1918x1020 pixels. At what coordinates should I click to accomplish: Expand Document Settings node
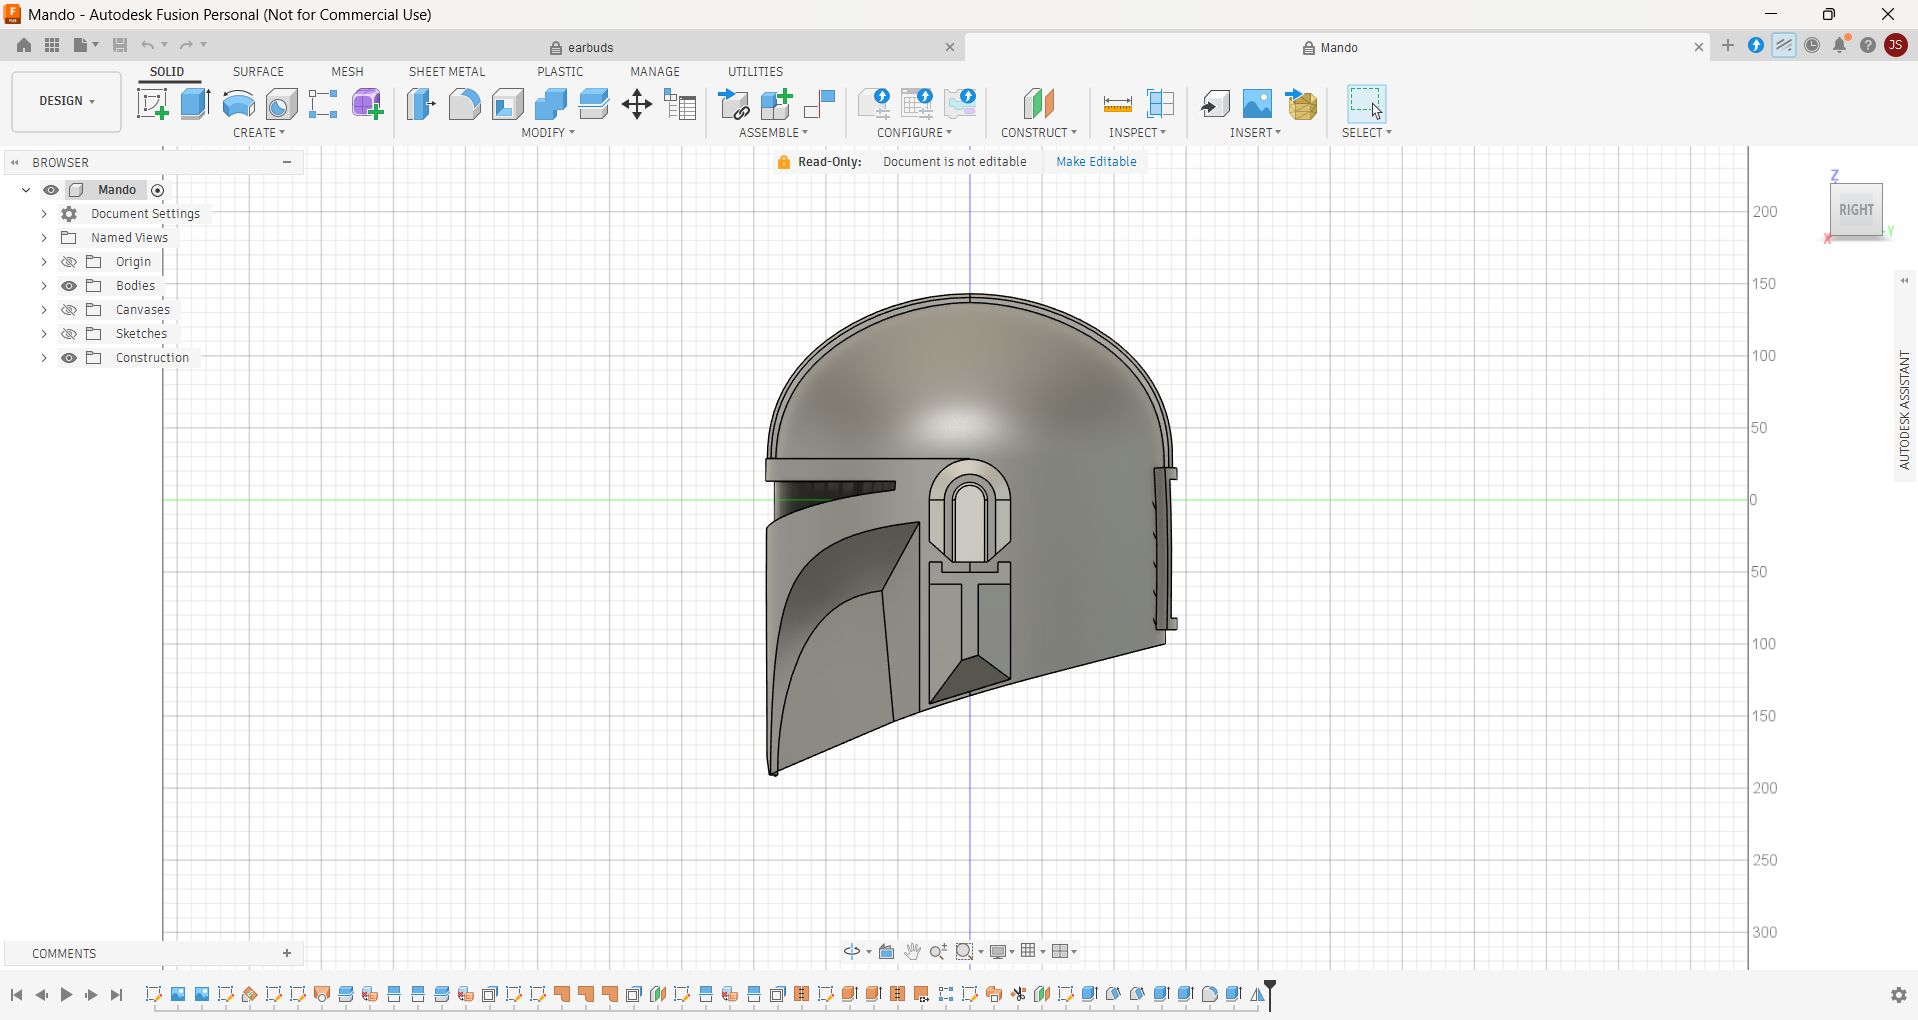[x=44, y=214]
